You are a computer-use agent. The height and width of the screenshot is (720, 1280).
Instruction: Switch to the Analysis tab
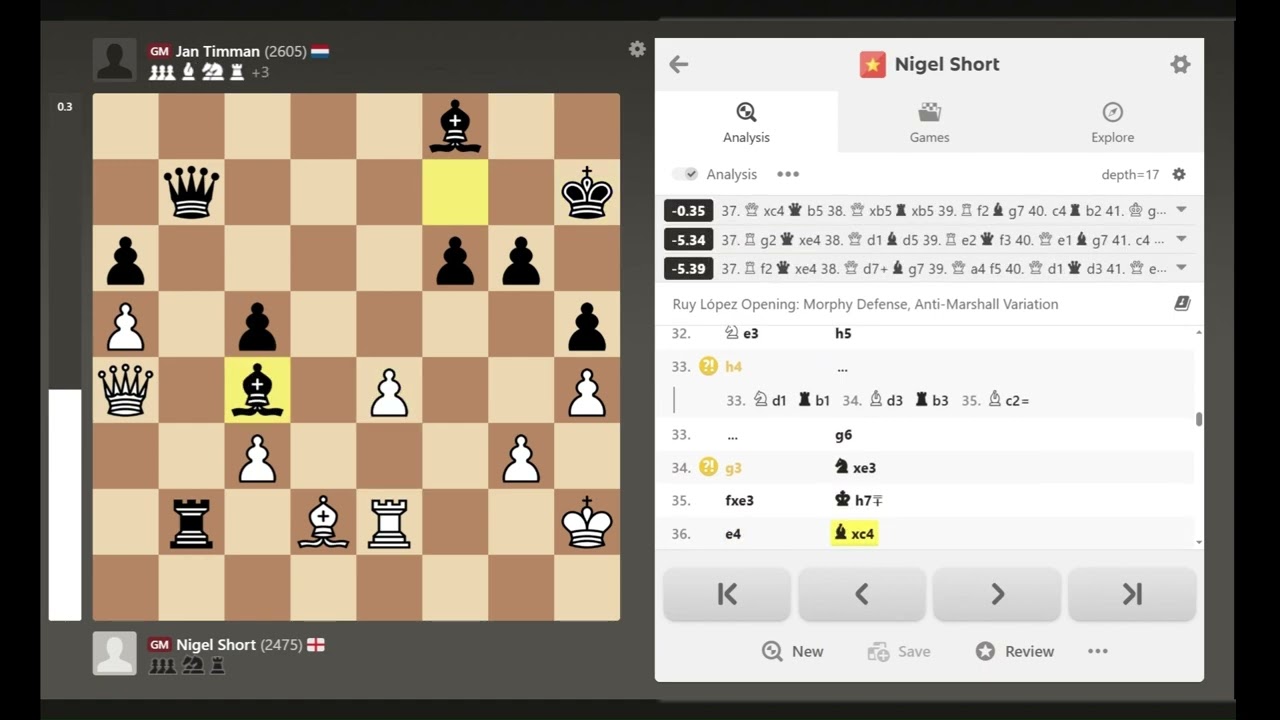click(746, 122)
